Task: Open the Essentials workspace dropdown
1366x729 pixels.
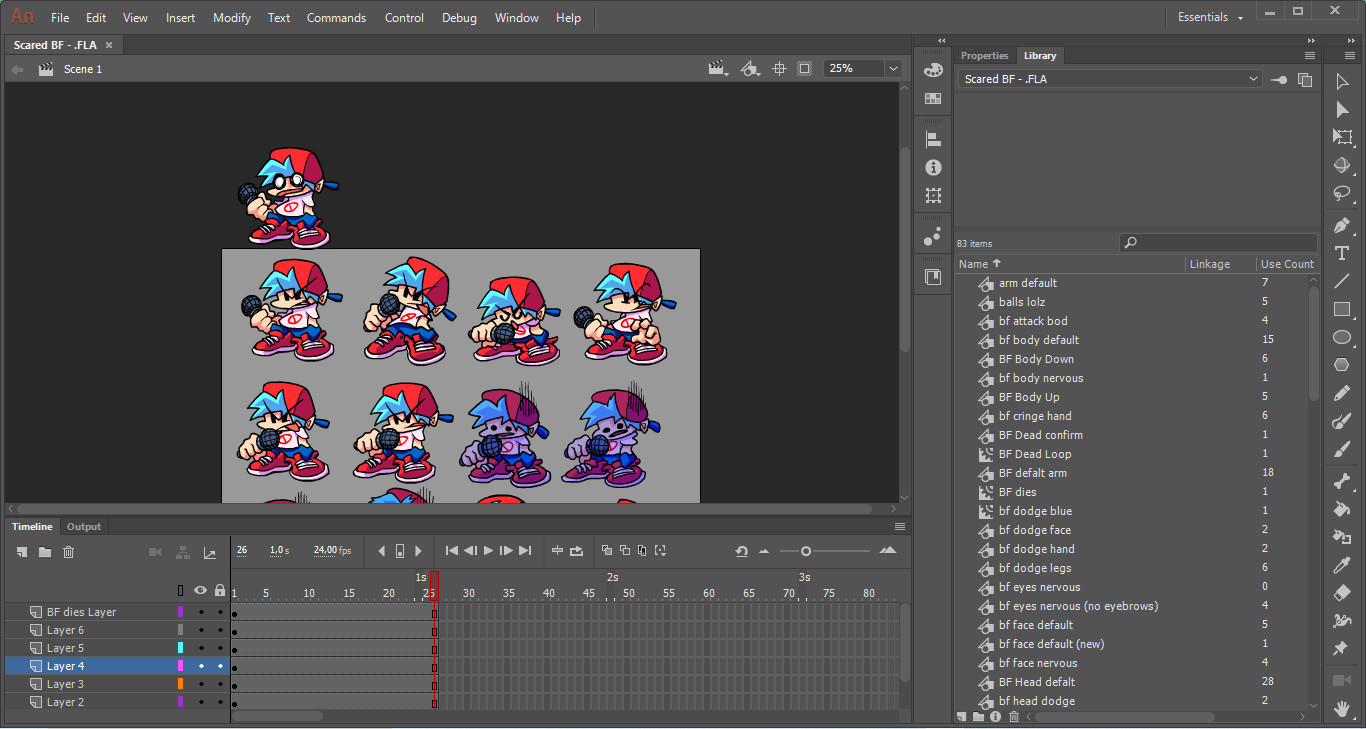Action: point(1211,18)
